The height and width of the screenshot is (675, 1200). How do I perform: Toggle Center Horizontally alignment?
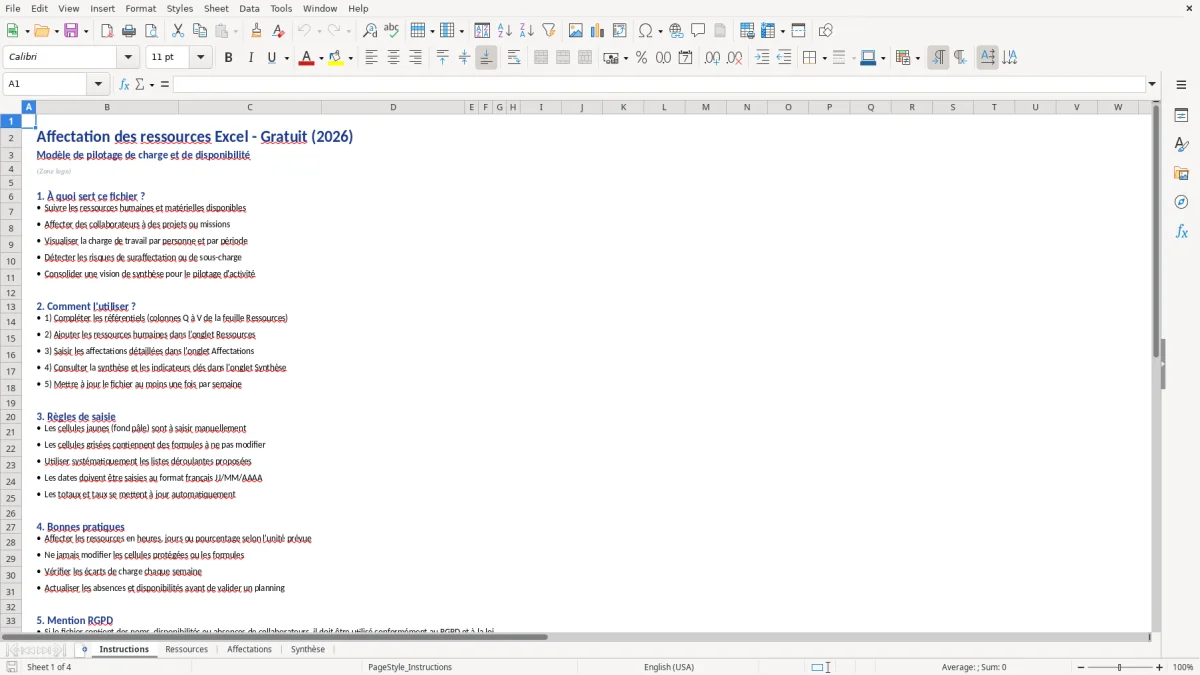point(393,58)
